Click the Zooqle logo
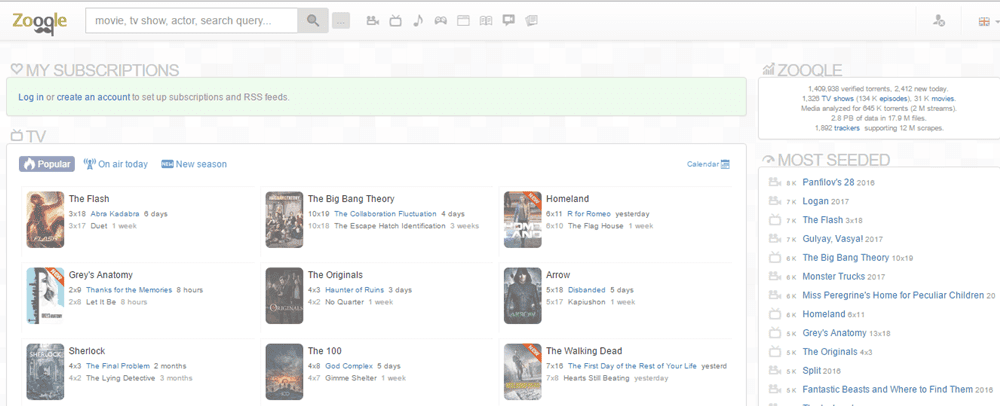Viewport: 1000px width, 406px height. pos(39,20)
